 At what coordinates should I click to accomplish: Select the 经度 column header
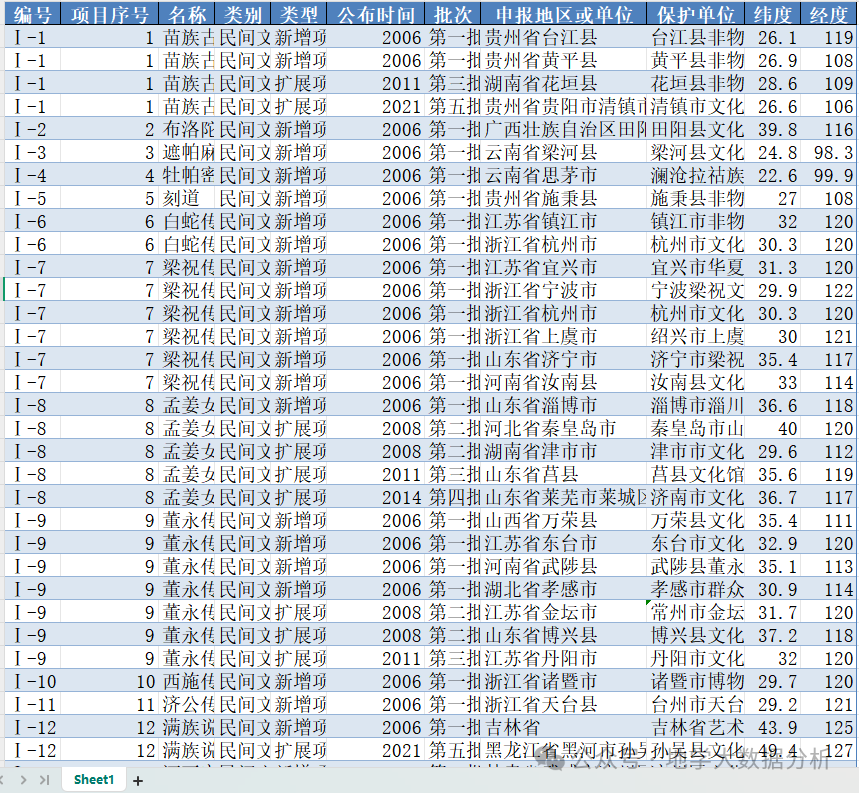click(x=828, y=14)
